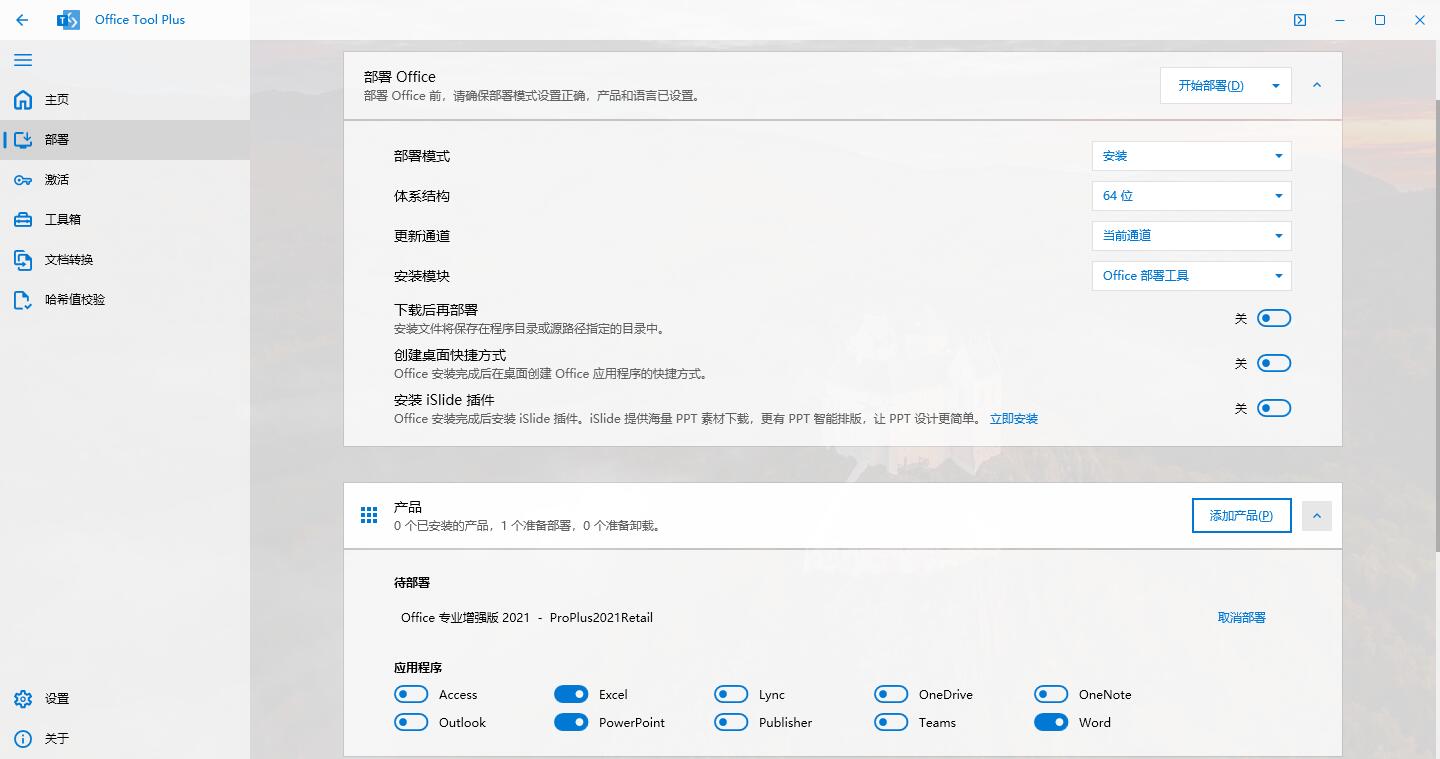Open the 更新通道 dropdown showing 当前通道
Image resolution: width=1440 pixels, height=759 pixels.
(x=1191, y=236)
